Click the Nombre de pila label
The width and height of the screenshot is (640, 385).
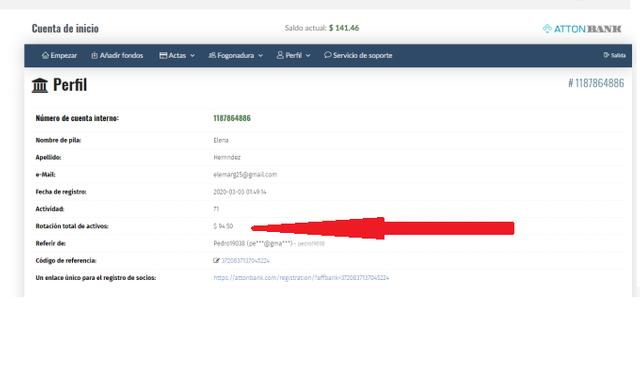(58, 140)
